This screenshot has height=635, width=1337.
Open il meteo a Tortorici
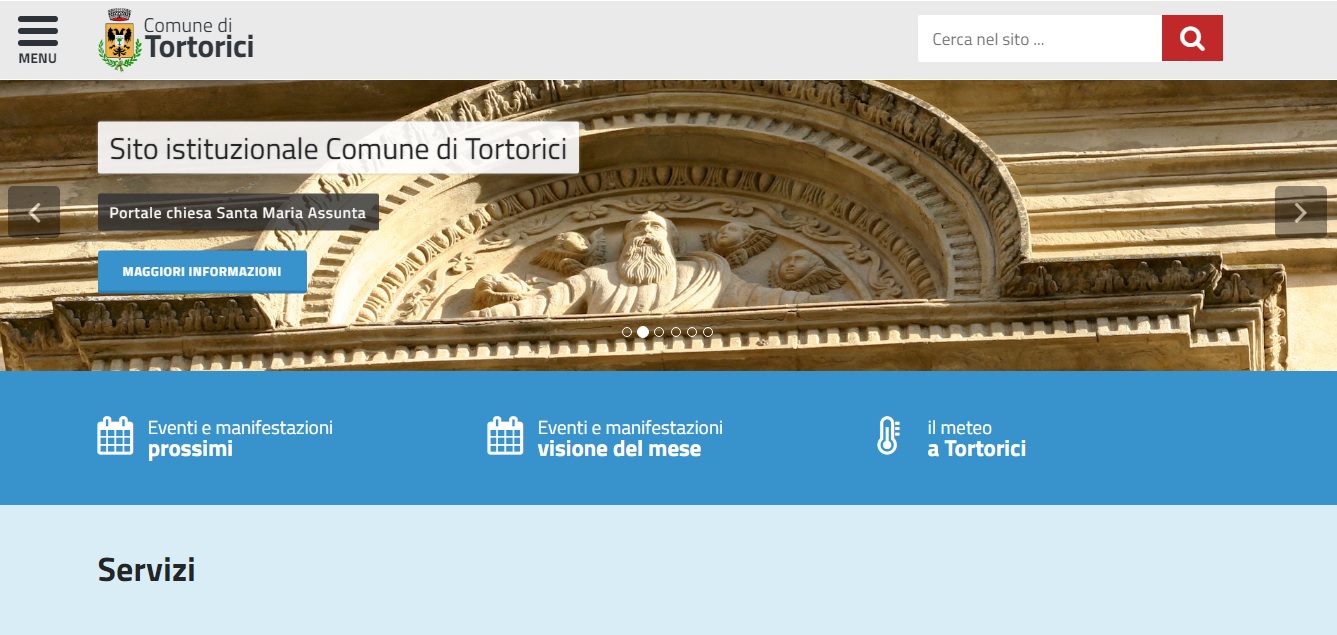coord(976,438)
